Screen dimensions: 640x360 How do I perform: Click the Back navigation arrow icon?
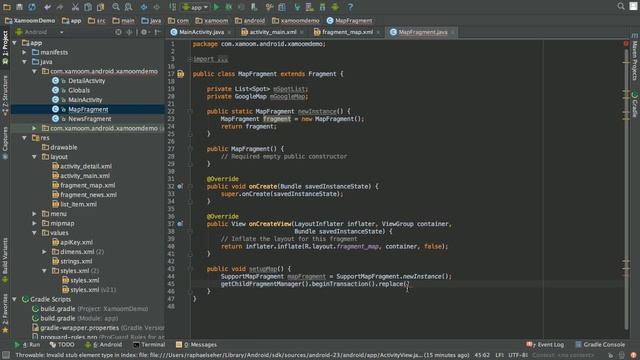click(x=144, y=7)
